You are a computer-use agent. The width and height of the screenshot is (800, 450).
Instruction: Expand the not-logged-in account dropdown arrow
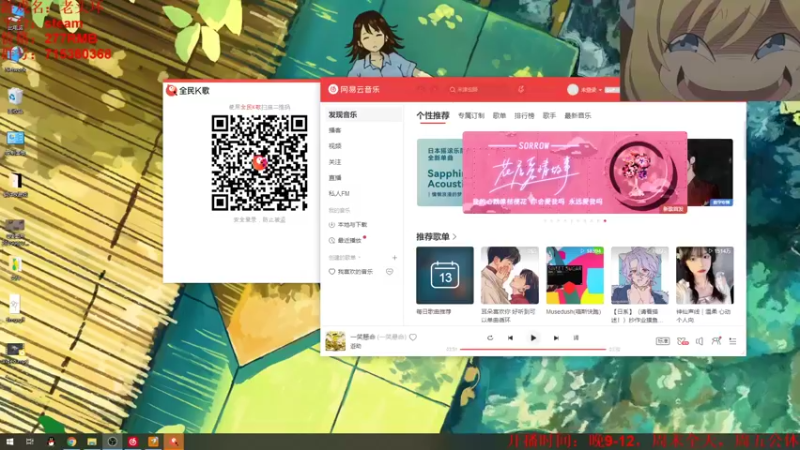click(601, 90)
